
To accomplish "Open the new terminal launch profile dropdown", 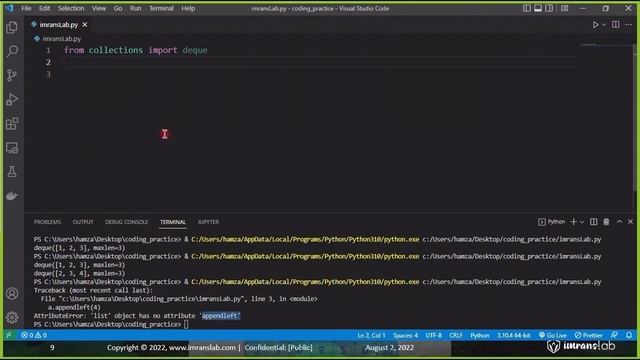I will tap(582, 222).
